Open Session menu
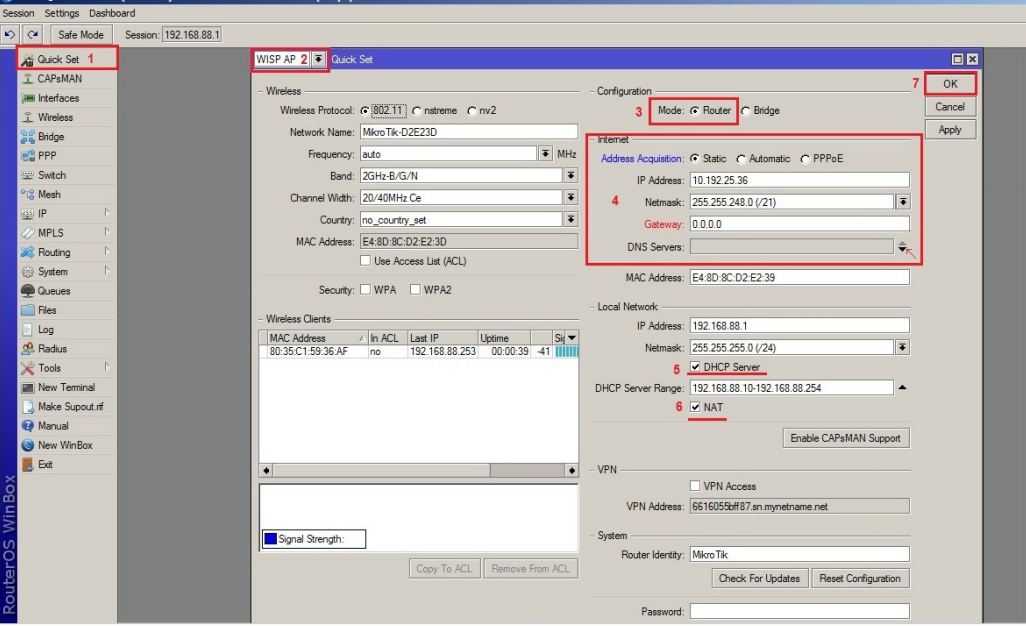Viewport: 1026px width, 626px height. point(18,13)
